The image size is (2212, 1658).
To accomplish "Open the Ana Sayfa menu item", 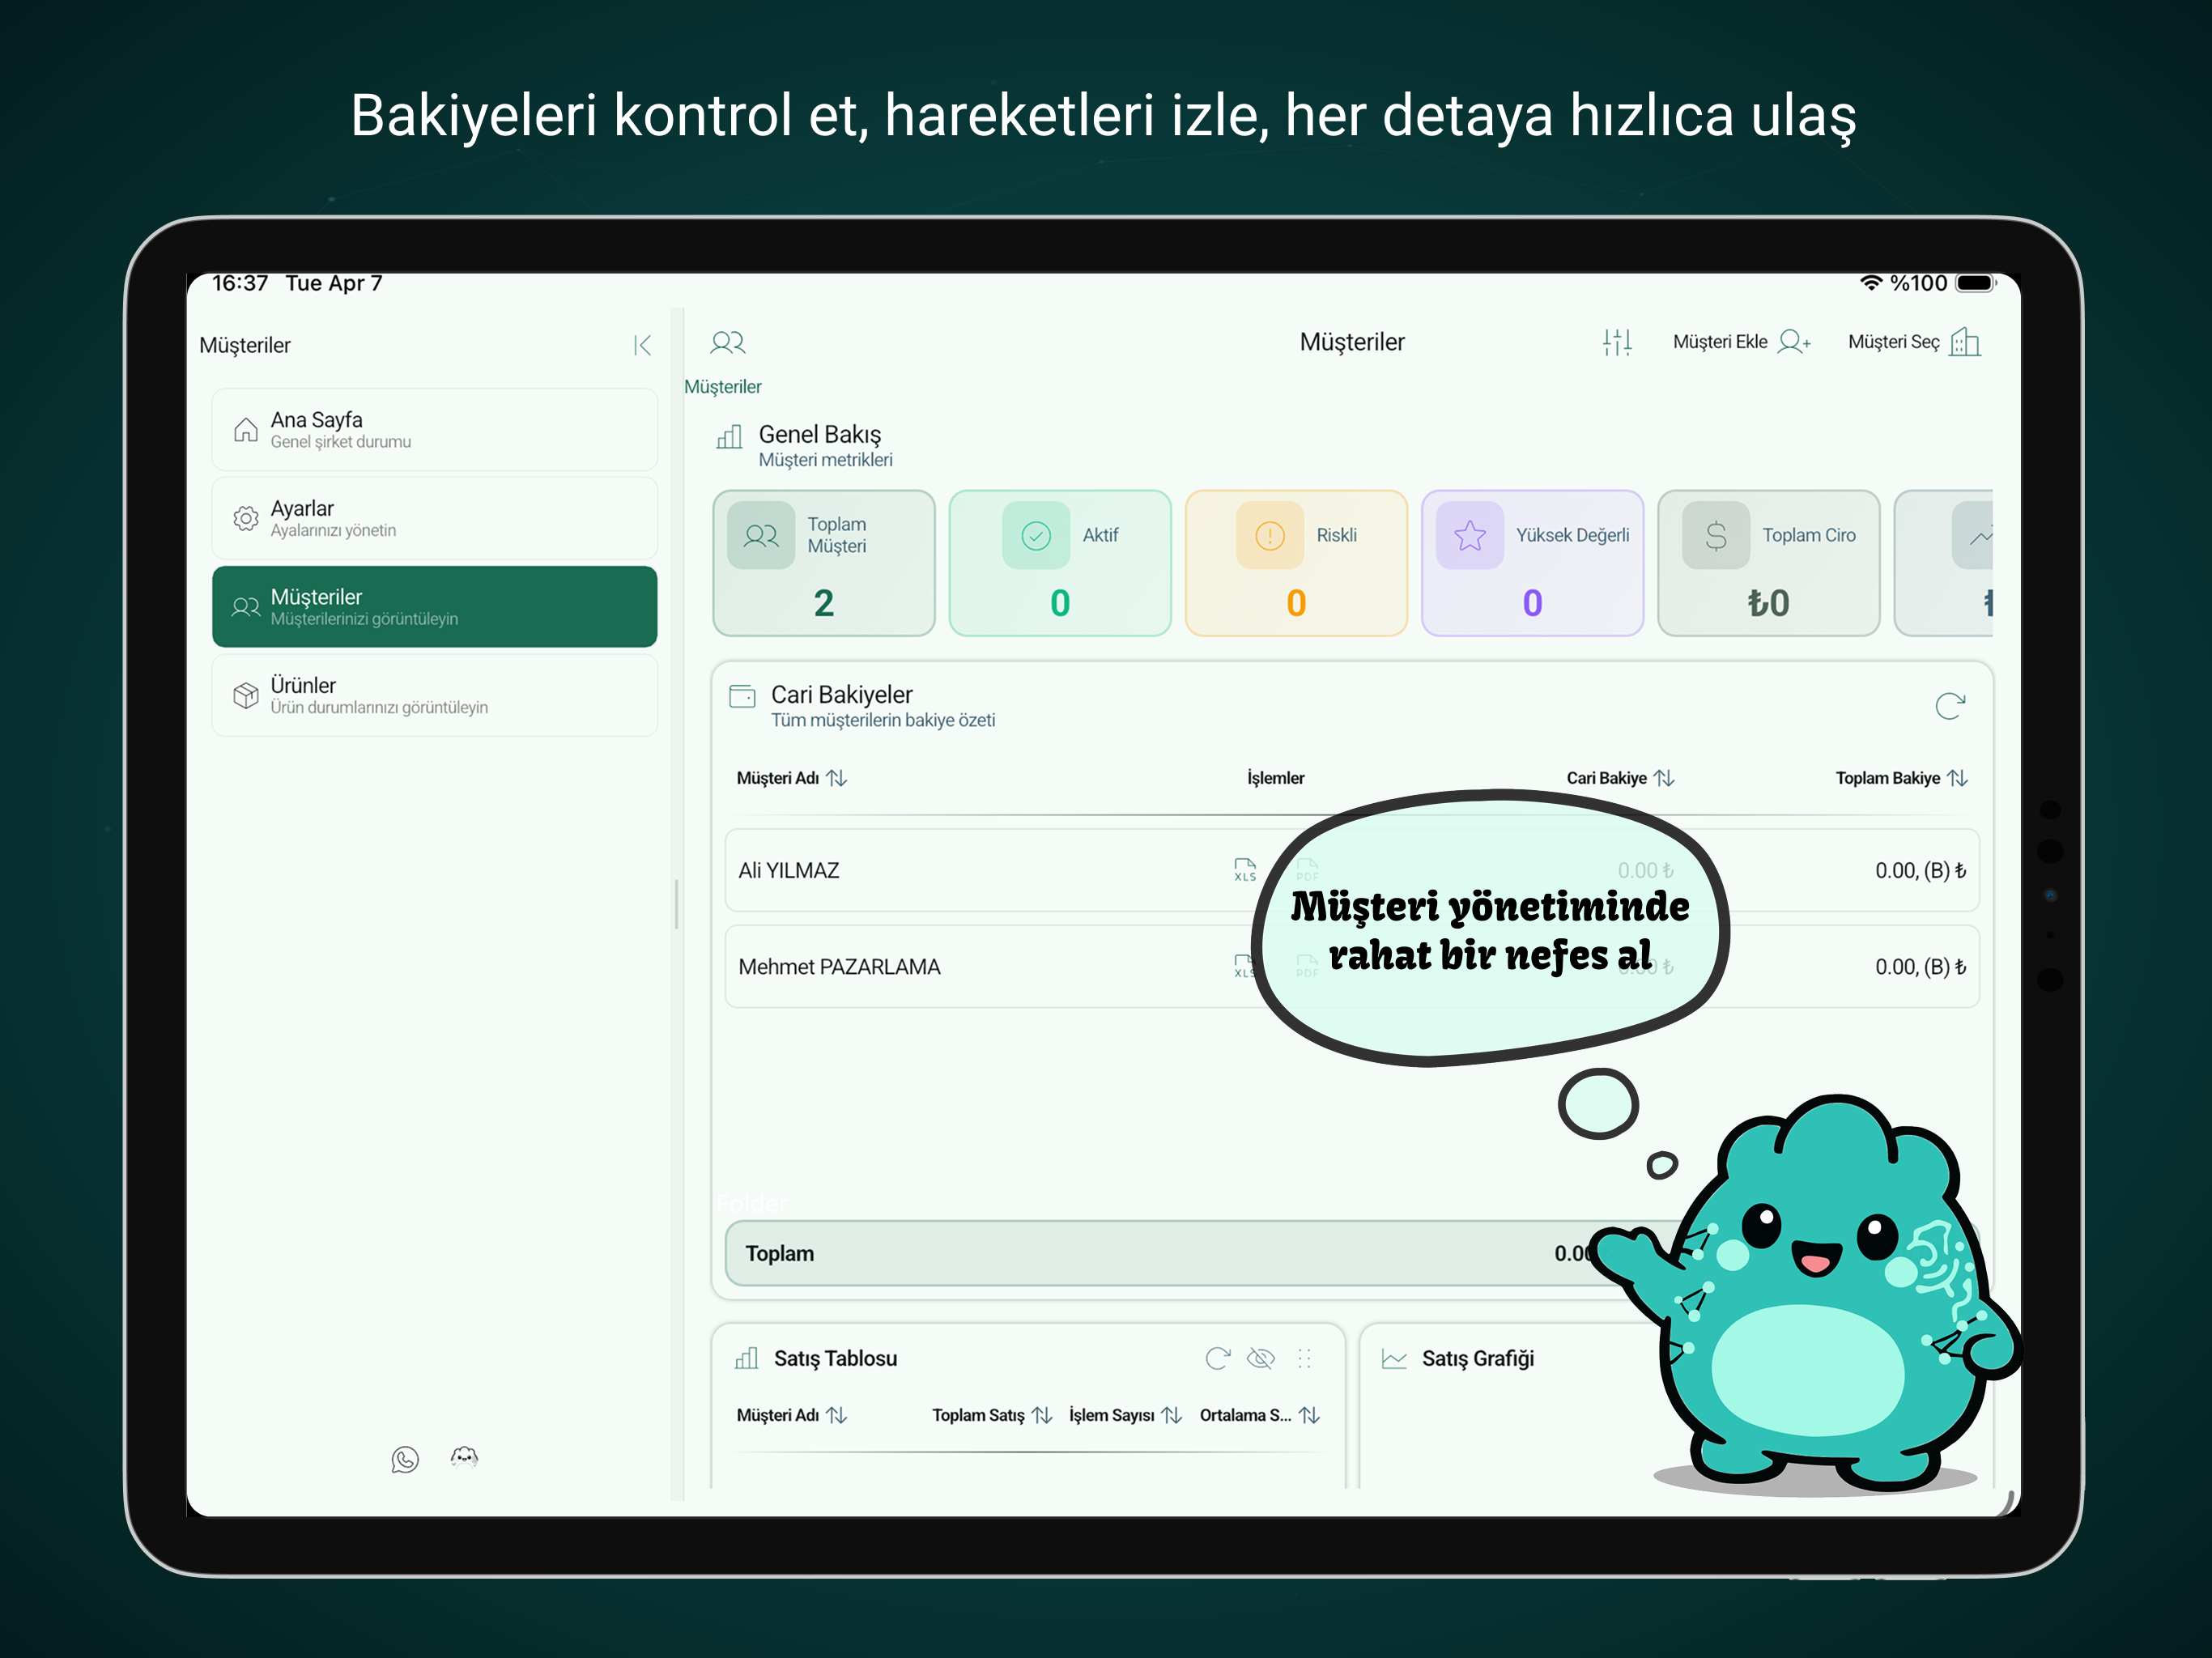I will coord(434,430).
